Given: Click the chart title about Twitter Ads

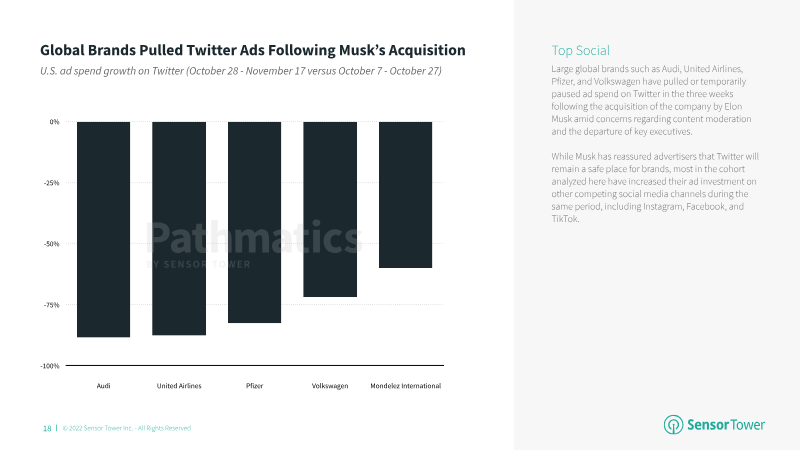Looking at the screenshot, I should 253,50.
